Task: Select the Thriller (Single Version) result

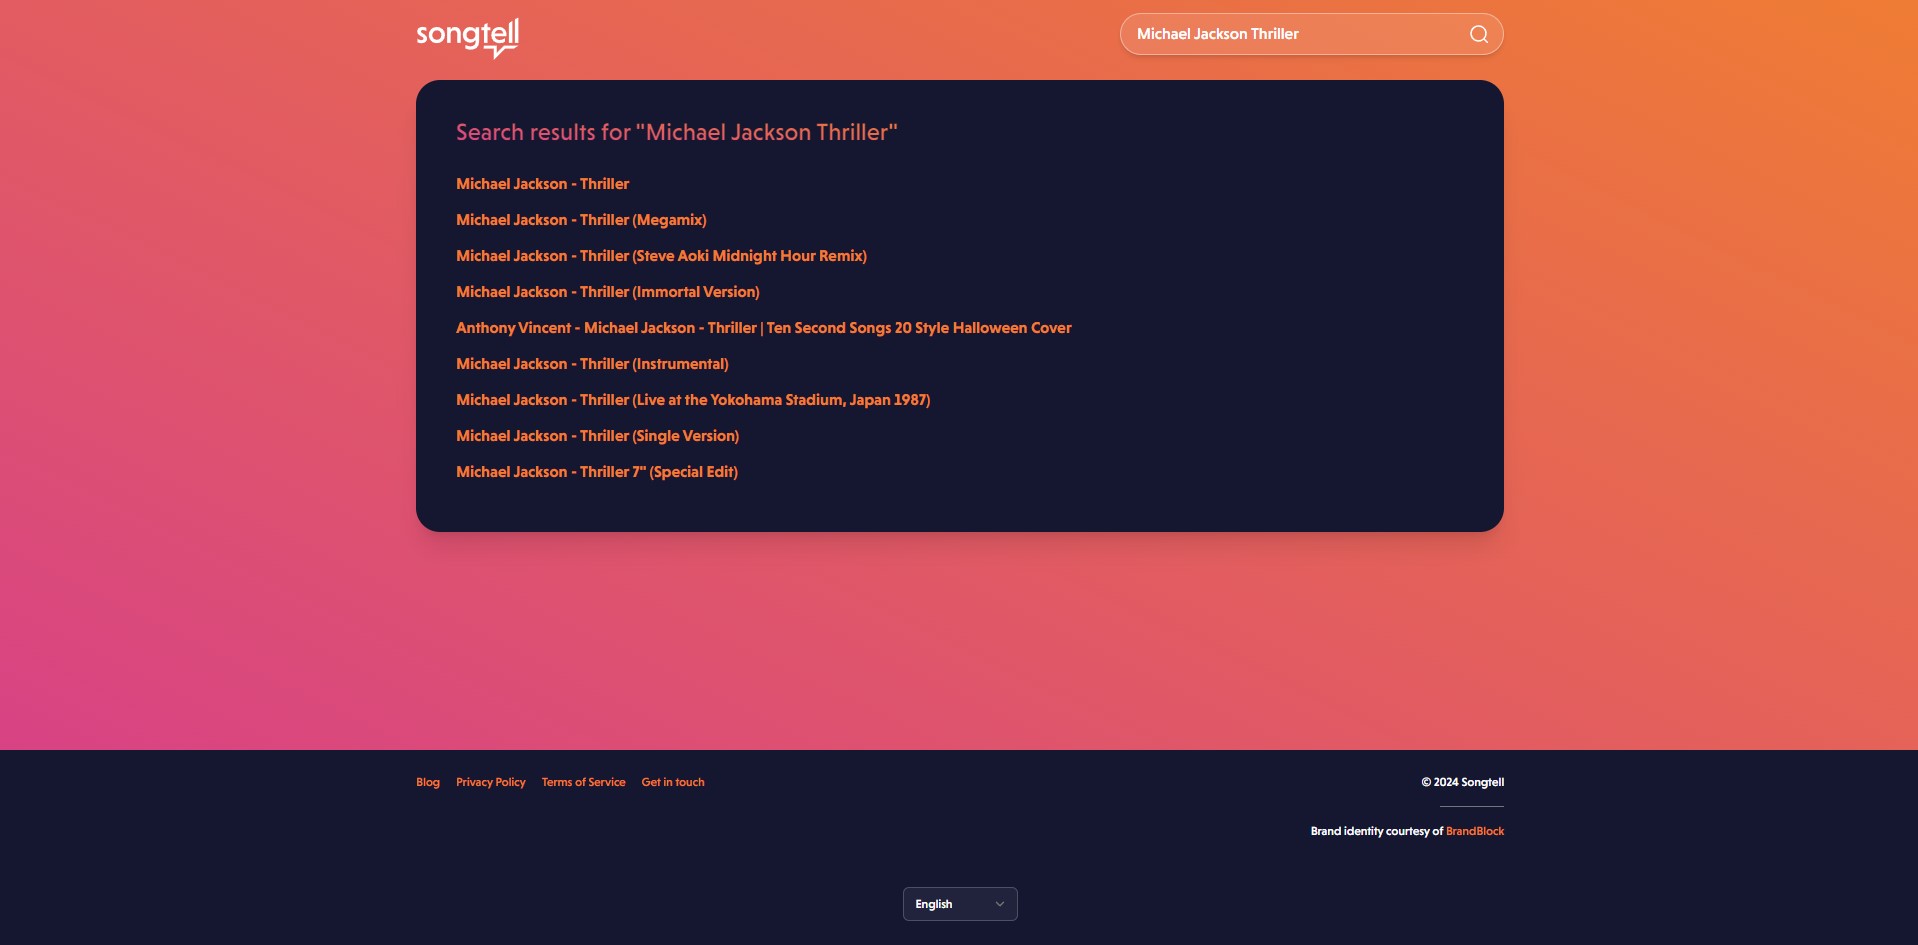Action: [598, 436]
